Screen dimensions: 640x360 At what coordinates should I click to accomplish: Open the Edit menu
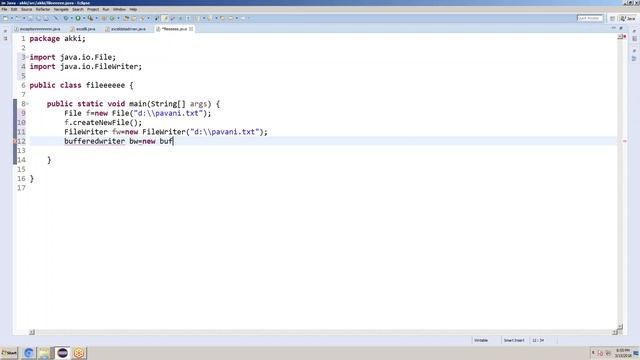pyautogui.click(x=14, y=9)
